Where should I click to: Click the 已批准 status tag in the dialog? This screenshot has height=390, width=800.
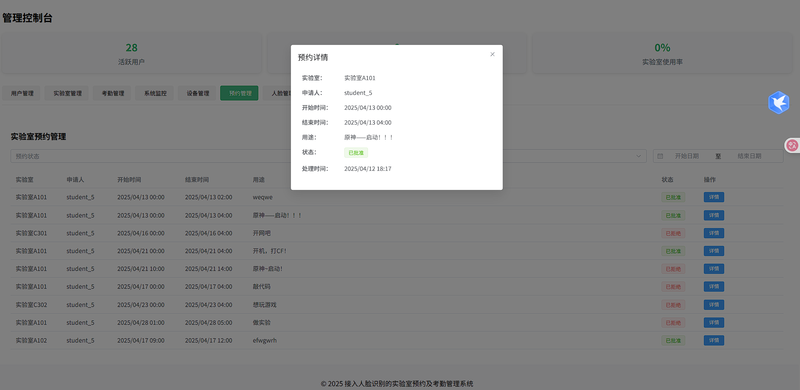click(356, 153)
